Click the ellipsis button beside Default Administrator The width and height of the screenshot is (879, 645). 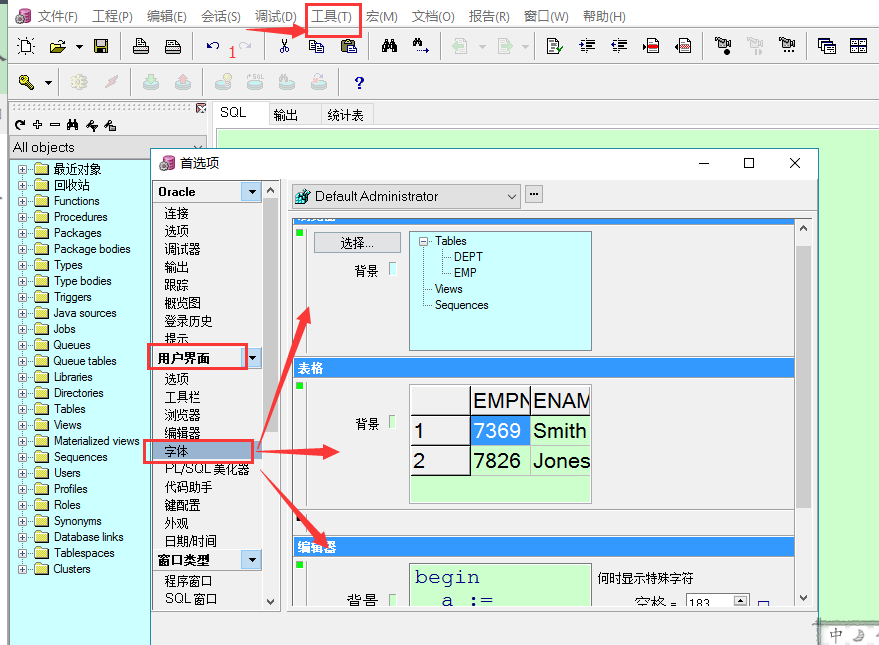[534, 194]
